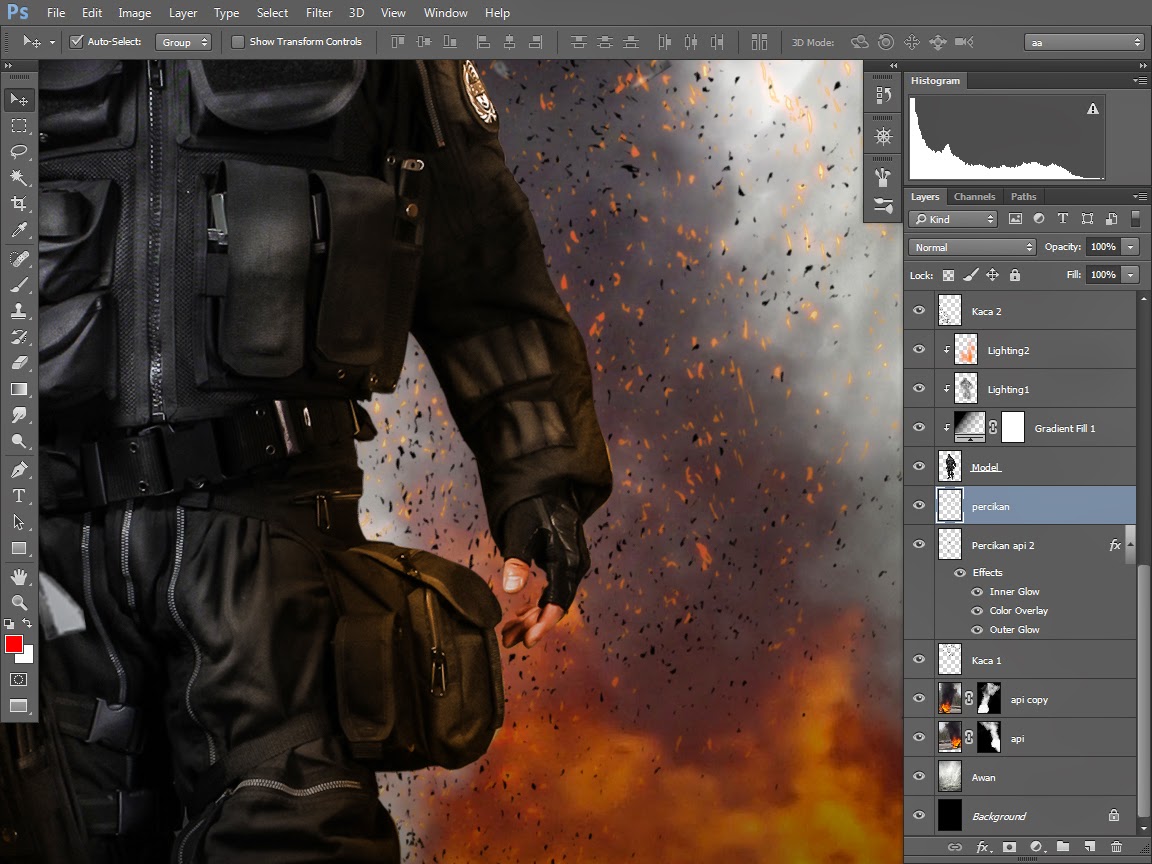Open the Filter menu
The height and width of the screenshot is (864, 1152).
(x=319, y=13)
